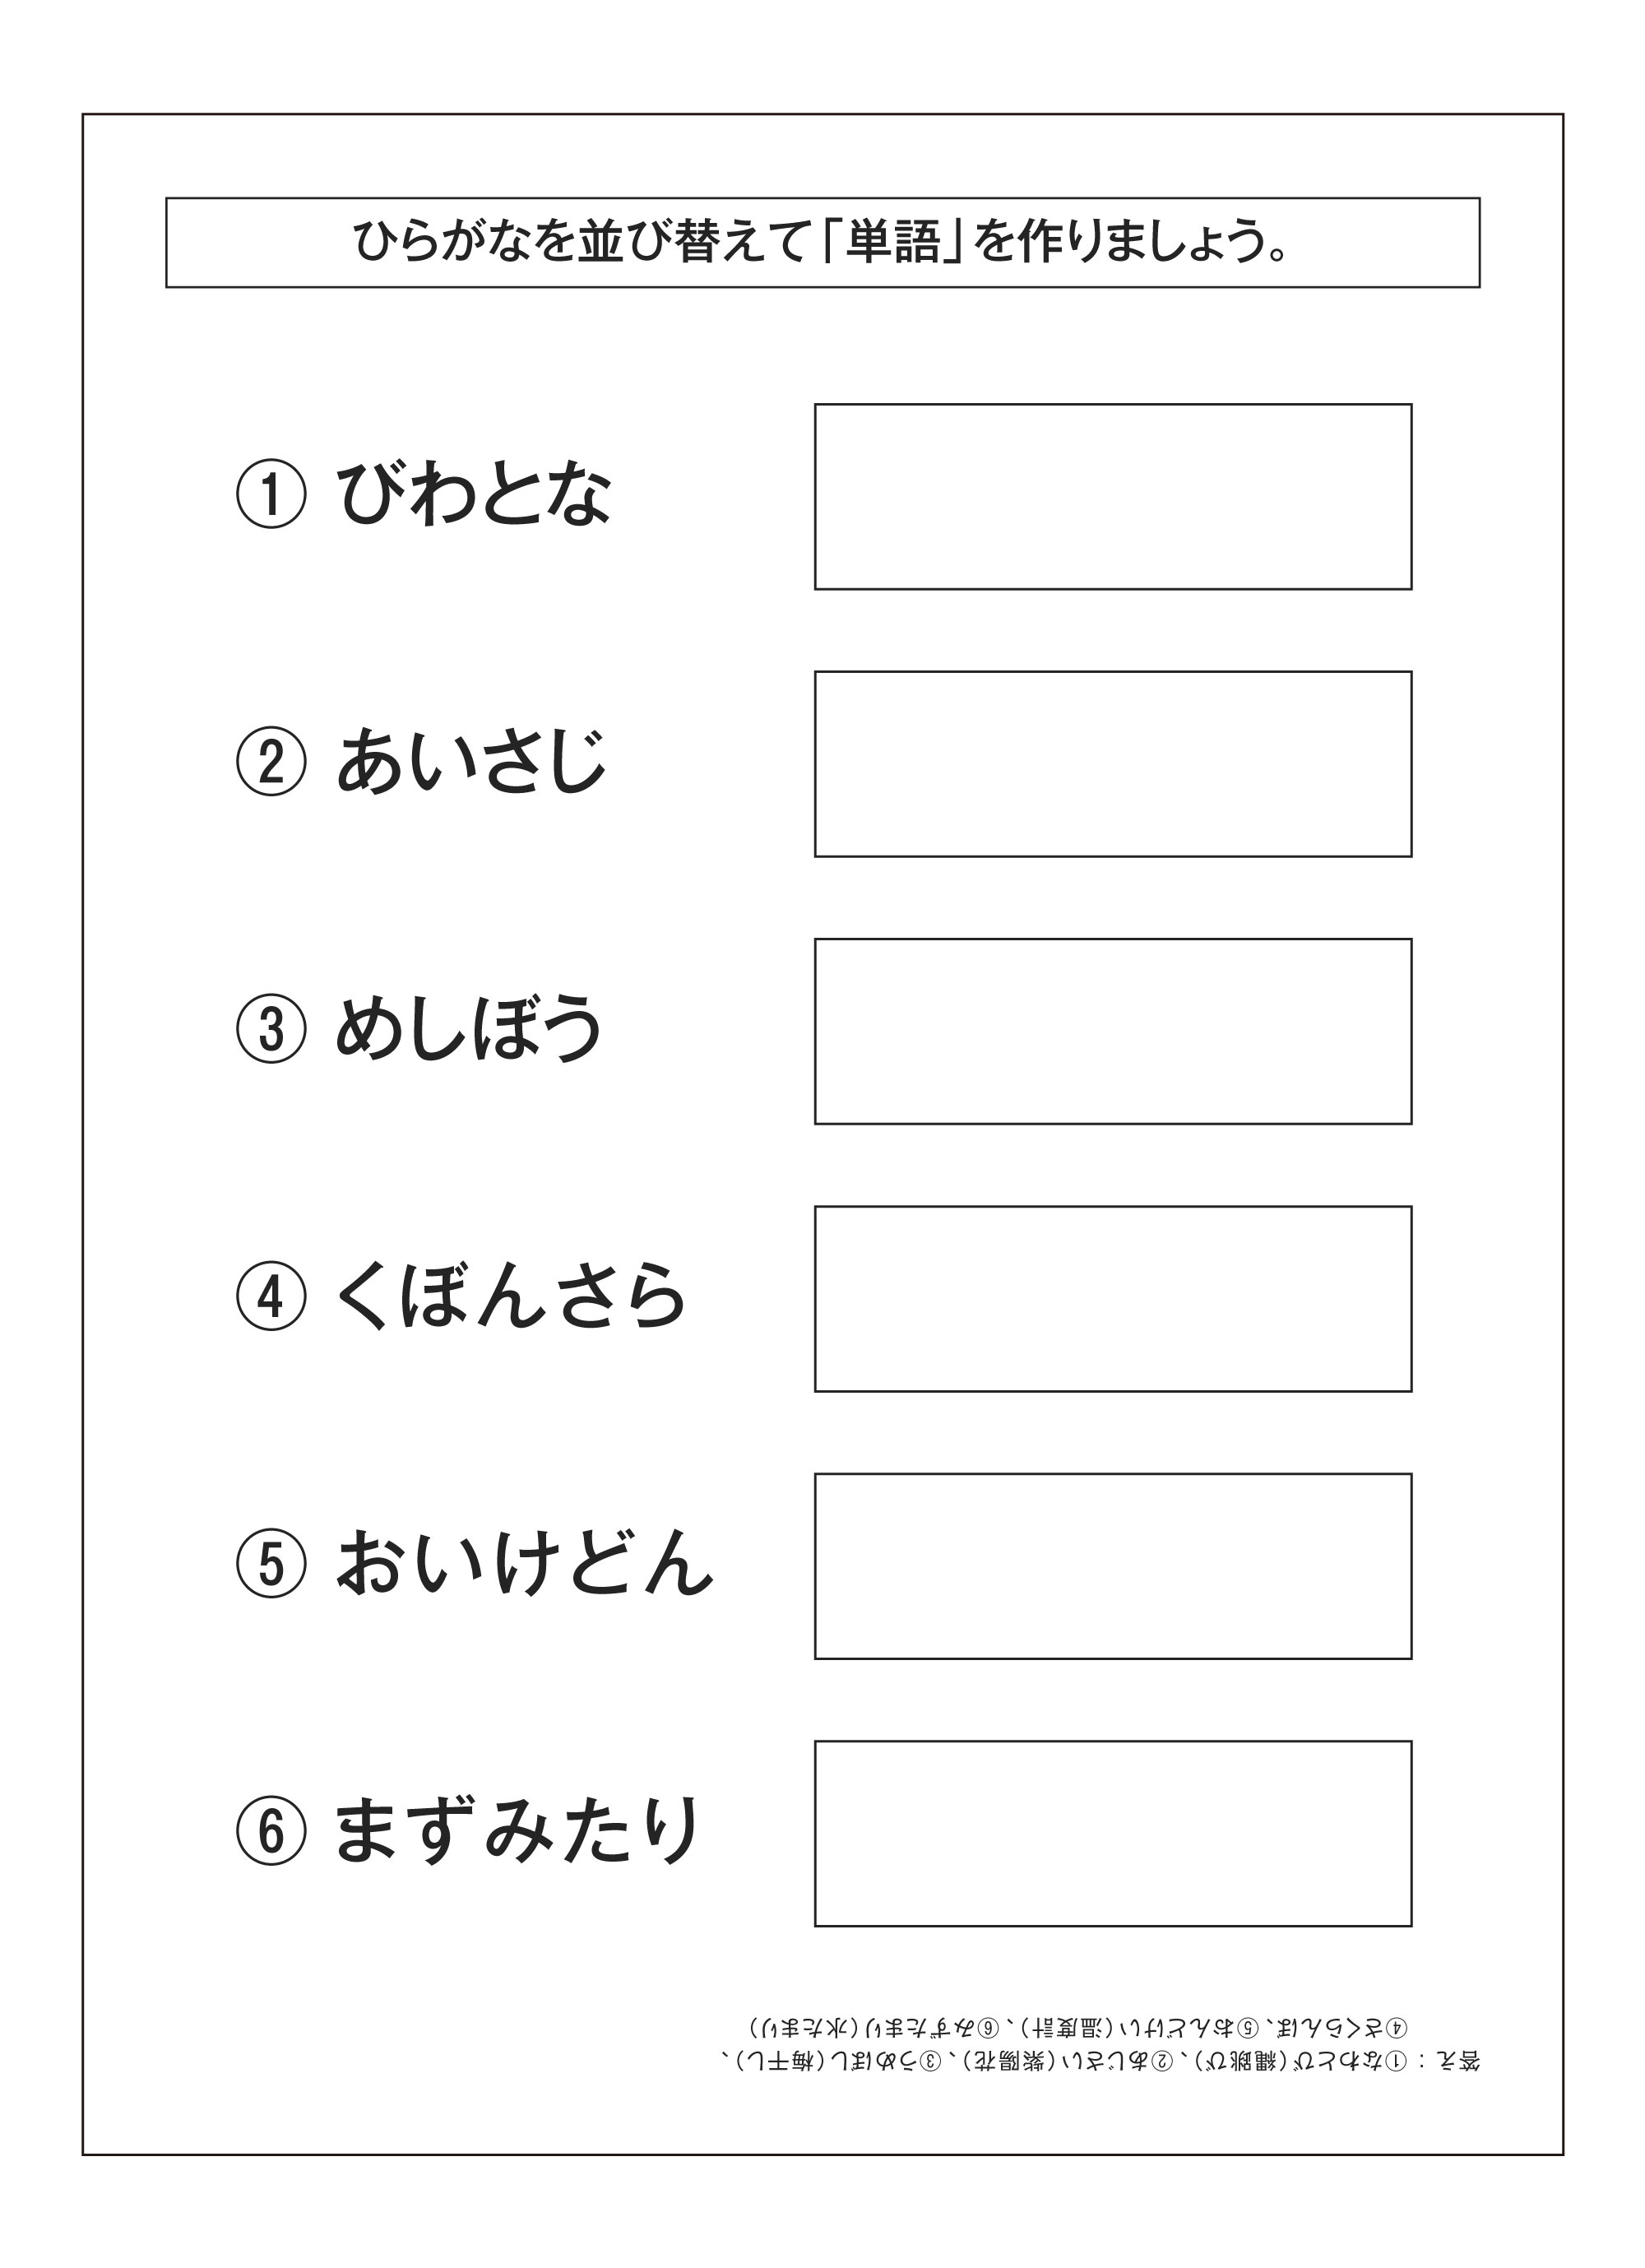
Task: Click the scrambled word びわとな
Action: 474,494
